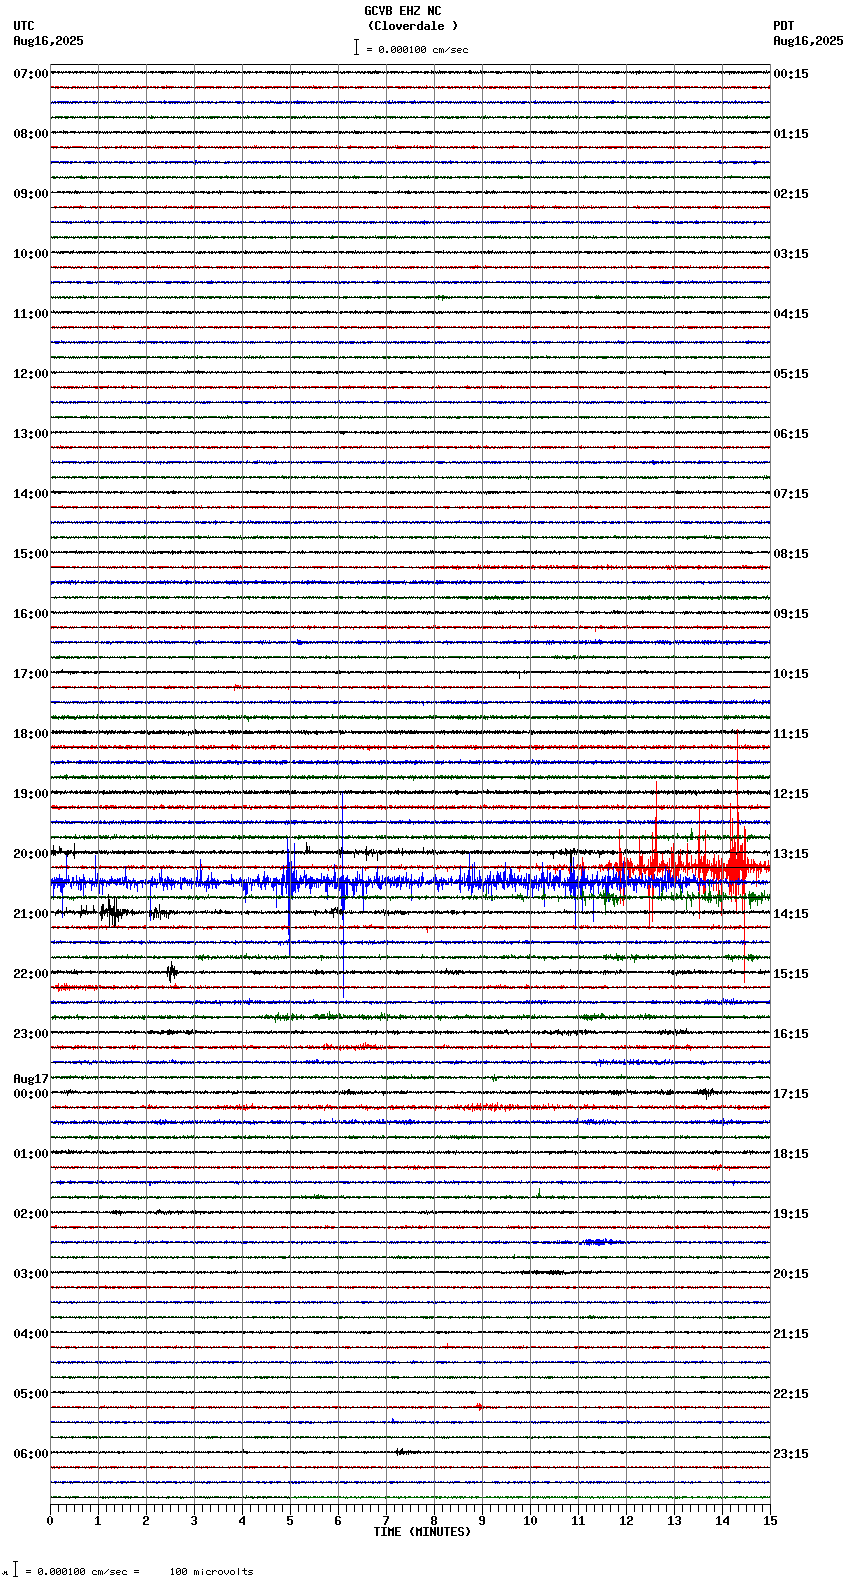This screenshot has width=850, height=1584.
Task: Select the '21:00' UTC time label
Action: (31, 914)
